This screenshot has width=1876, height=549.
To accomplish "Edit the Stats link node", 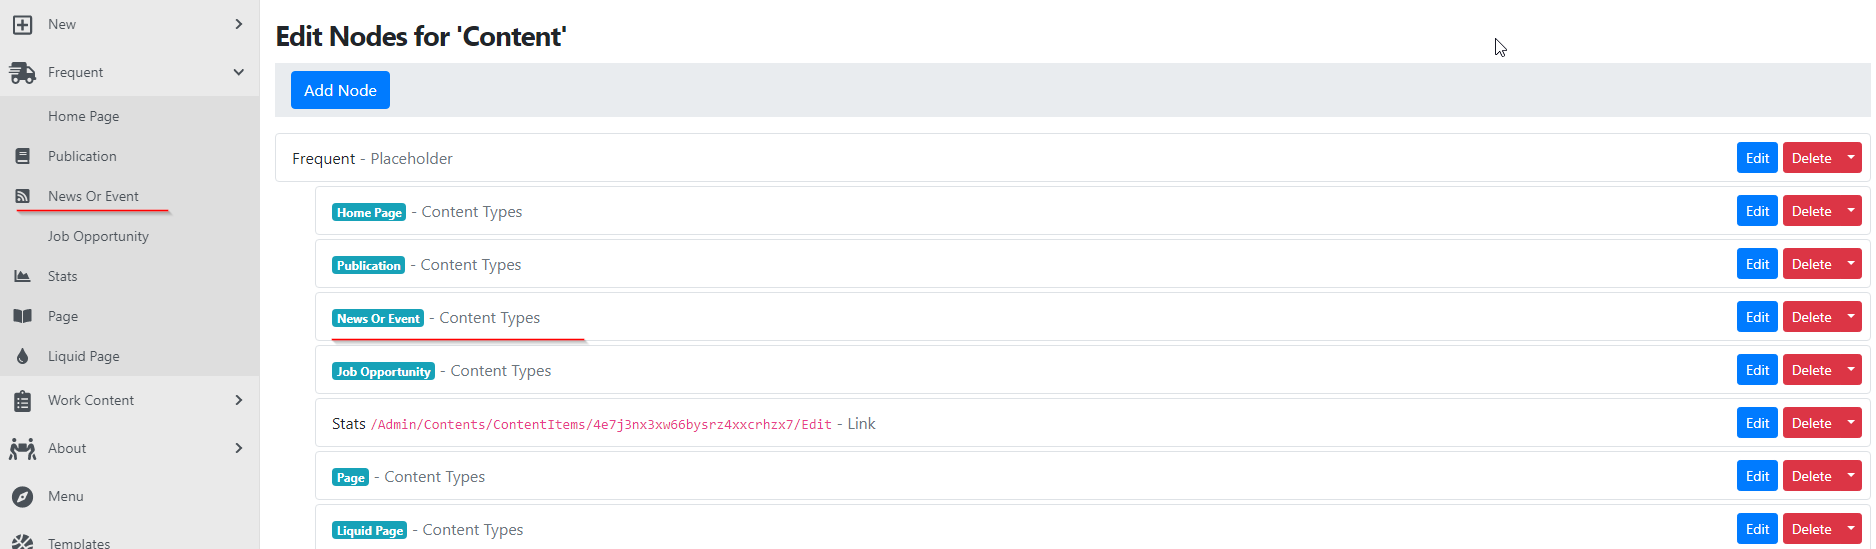I will (1757, 423).
